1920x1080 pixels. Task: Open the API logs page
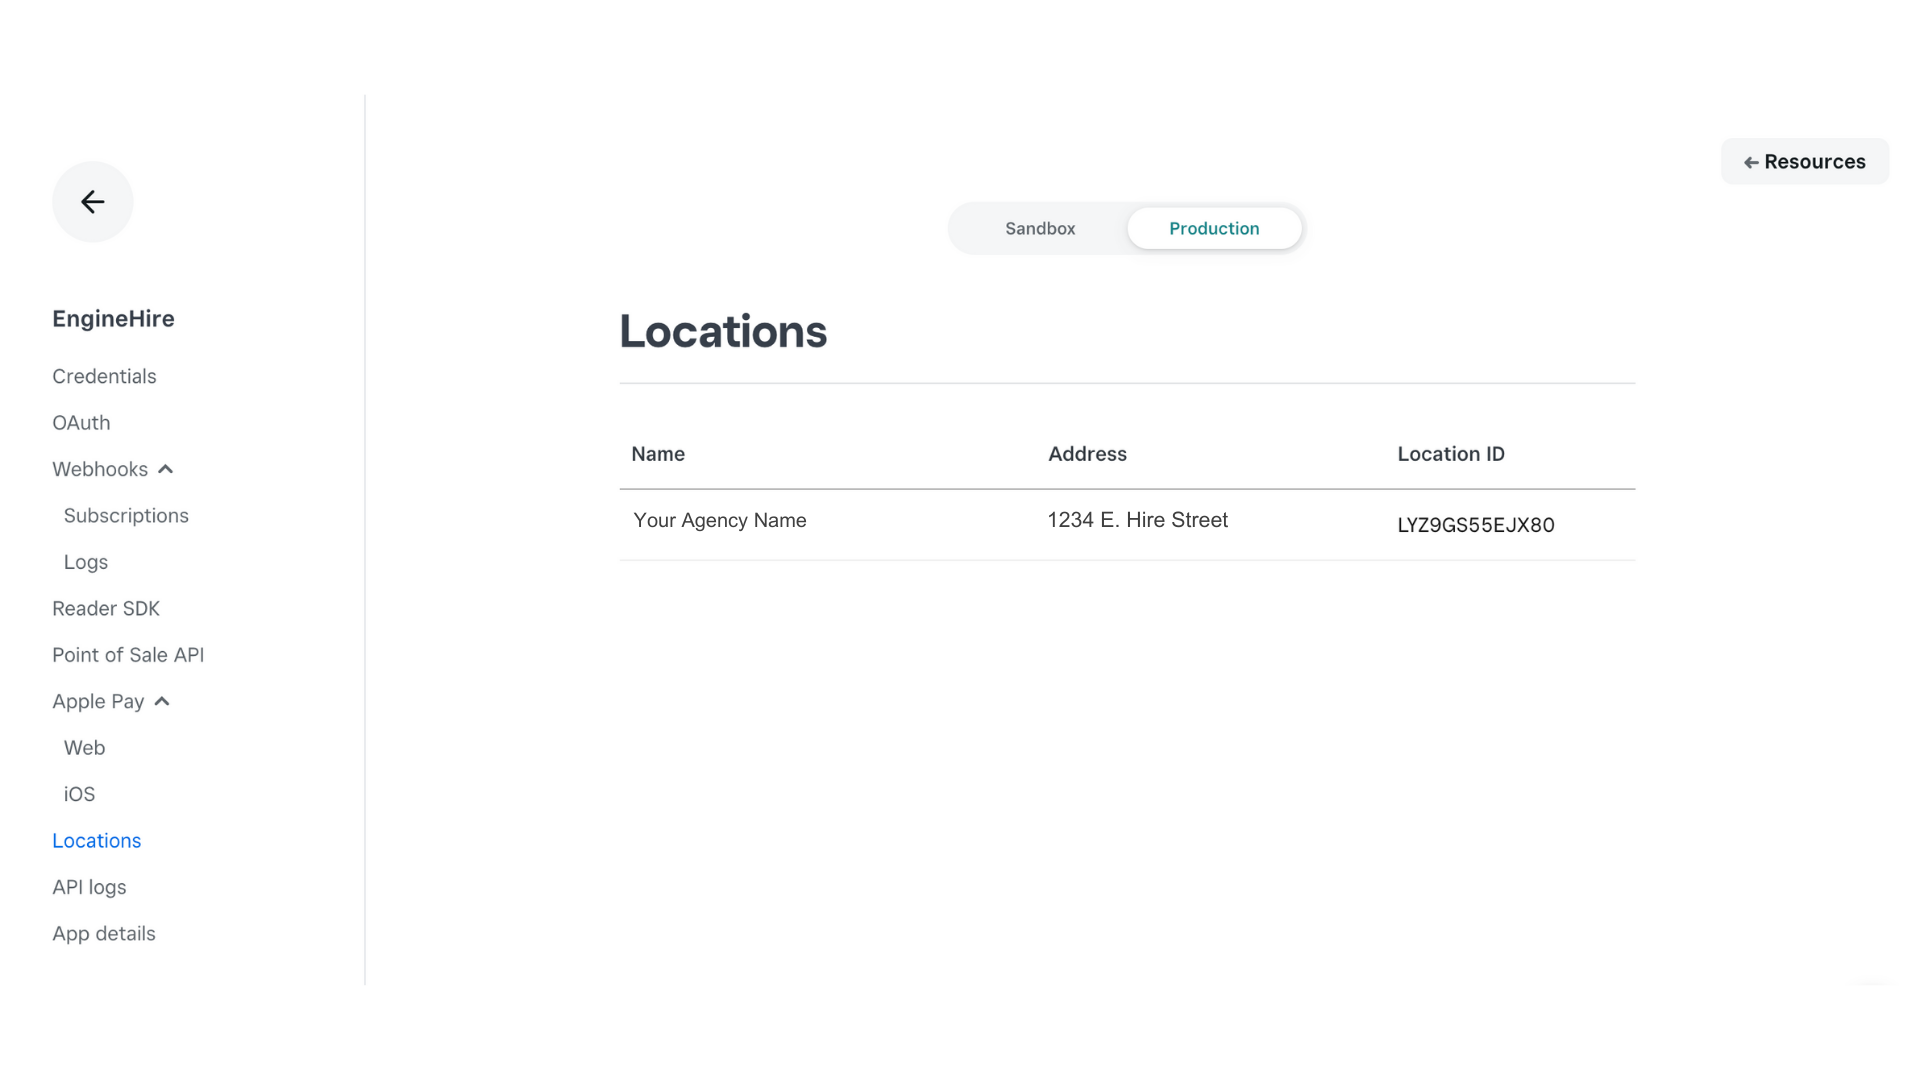[89, 886]
